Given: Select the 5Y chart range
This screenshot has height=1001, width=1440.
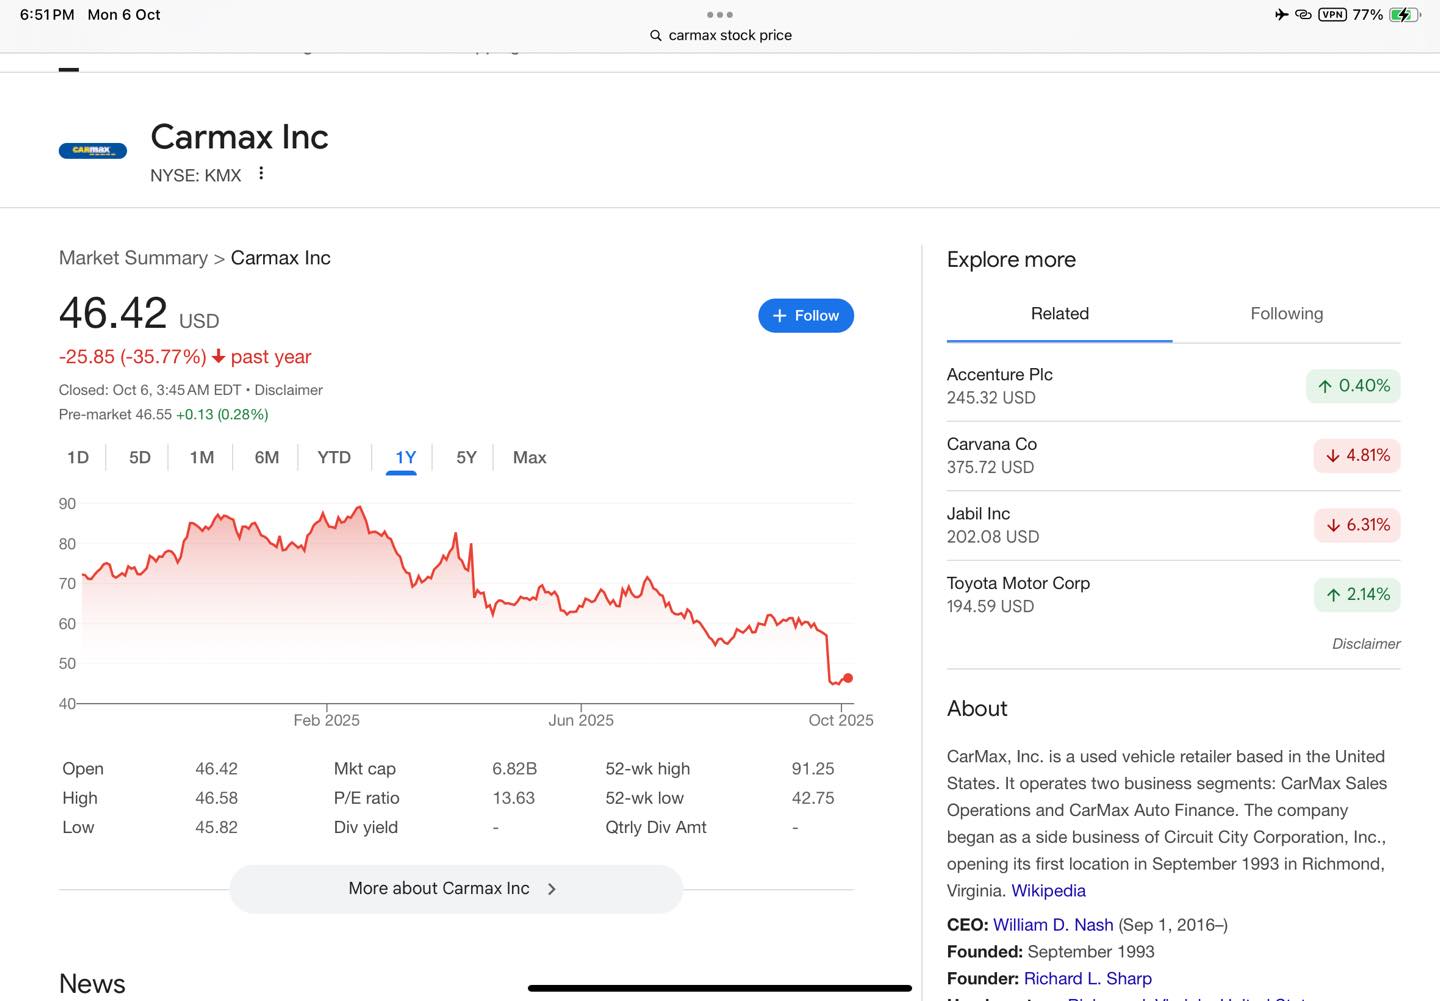Looking at the screenshot, I should [466, 458].
